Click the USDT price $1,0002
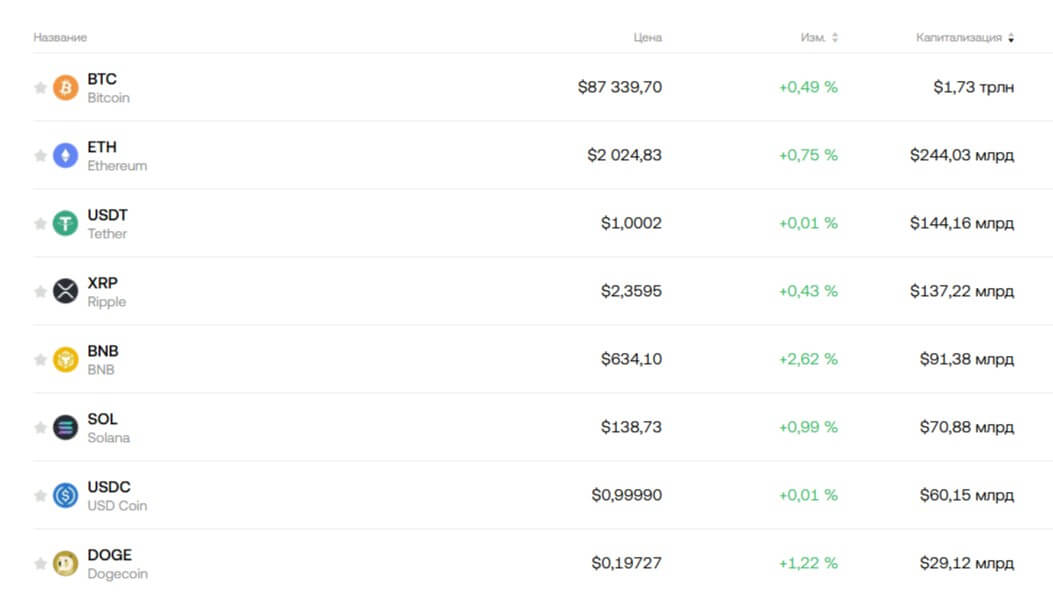This screenshot has width=1053, height=593. tap(631, 224)
